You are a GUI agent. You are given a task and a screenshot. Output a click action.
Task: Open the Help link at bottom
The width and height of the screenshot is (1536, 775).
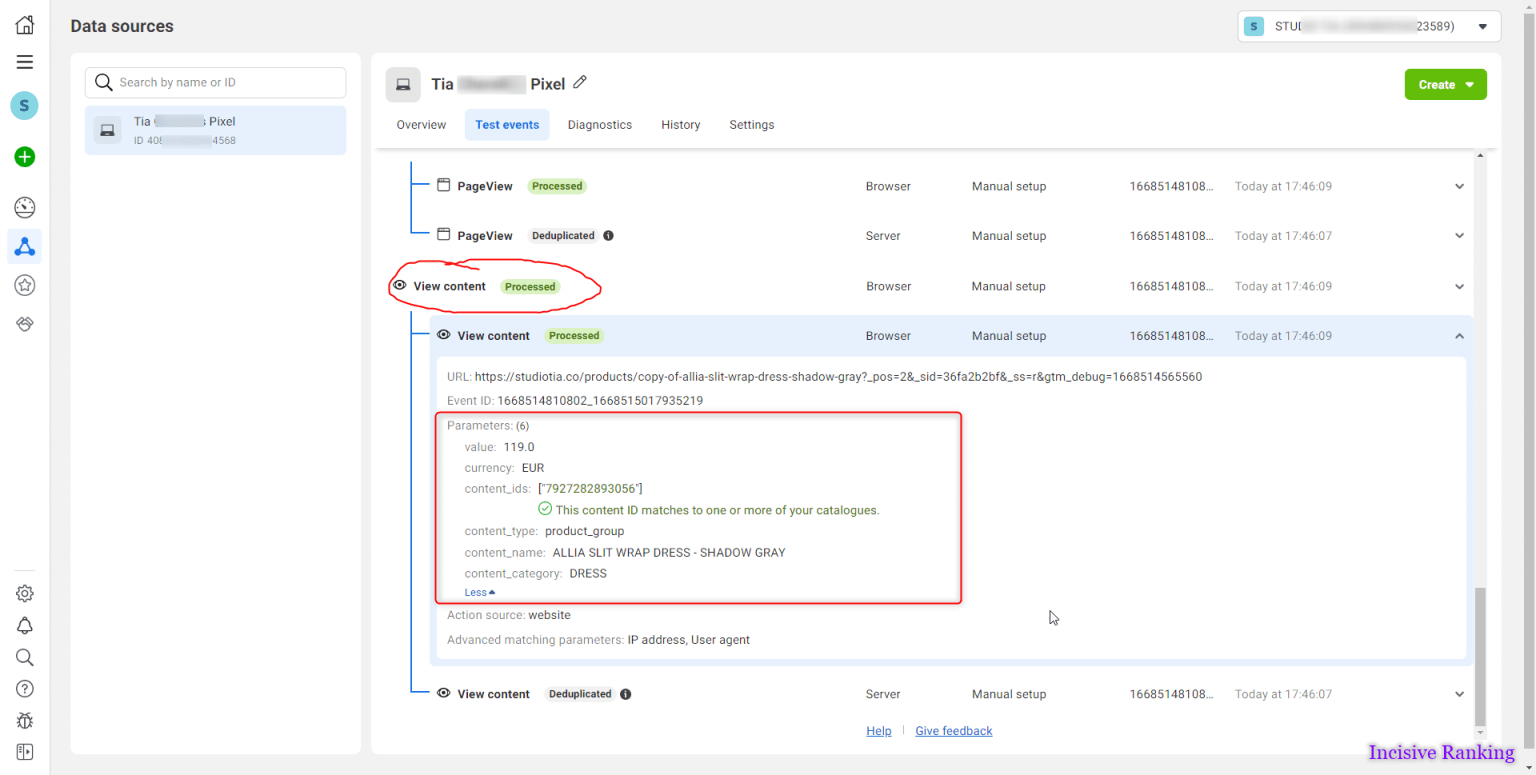pyautogui.click(x=879, y=731)
